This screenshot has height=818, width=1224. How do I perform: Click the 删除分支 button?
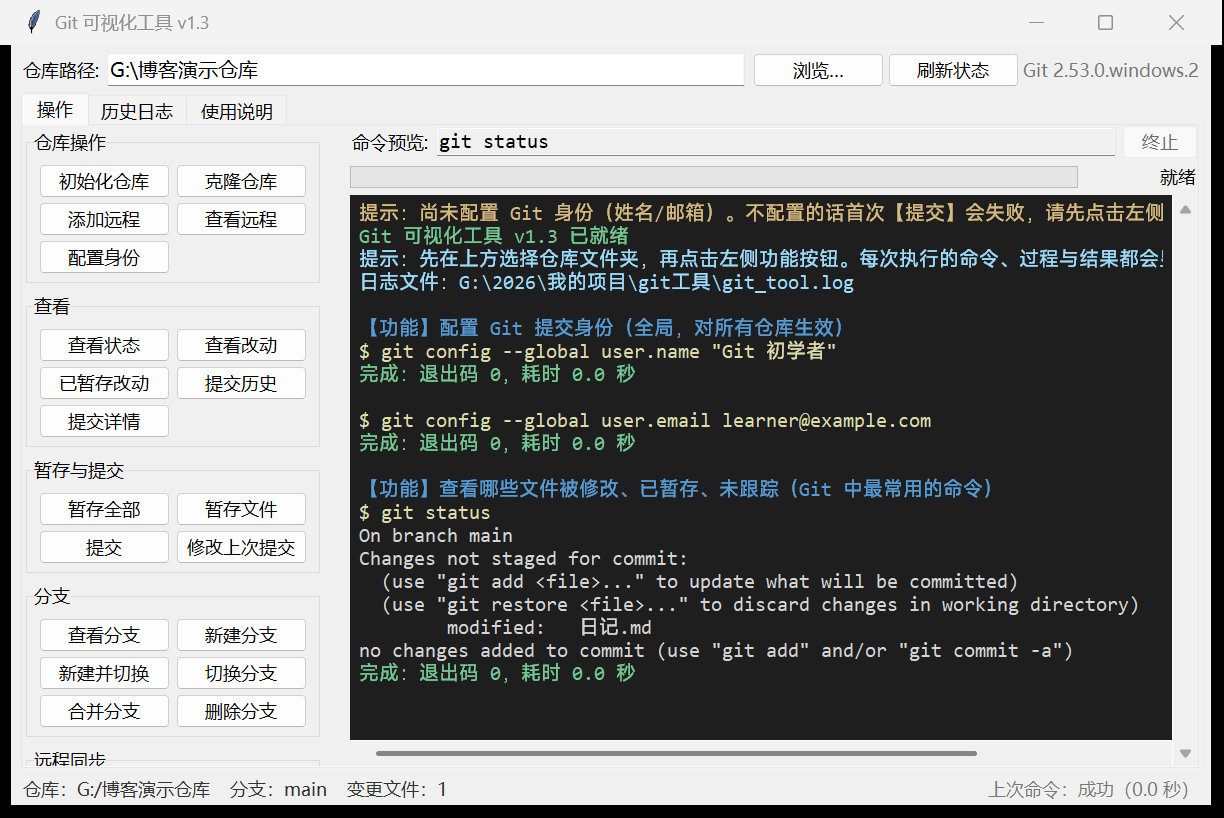click(x=241, y=712)
